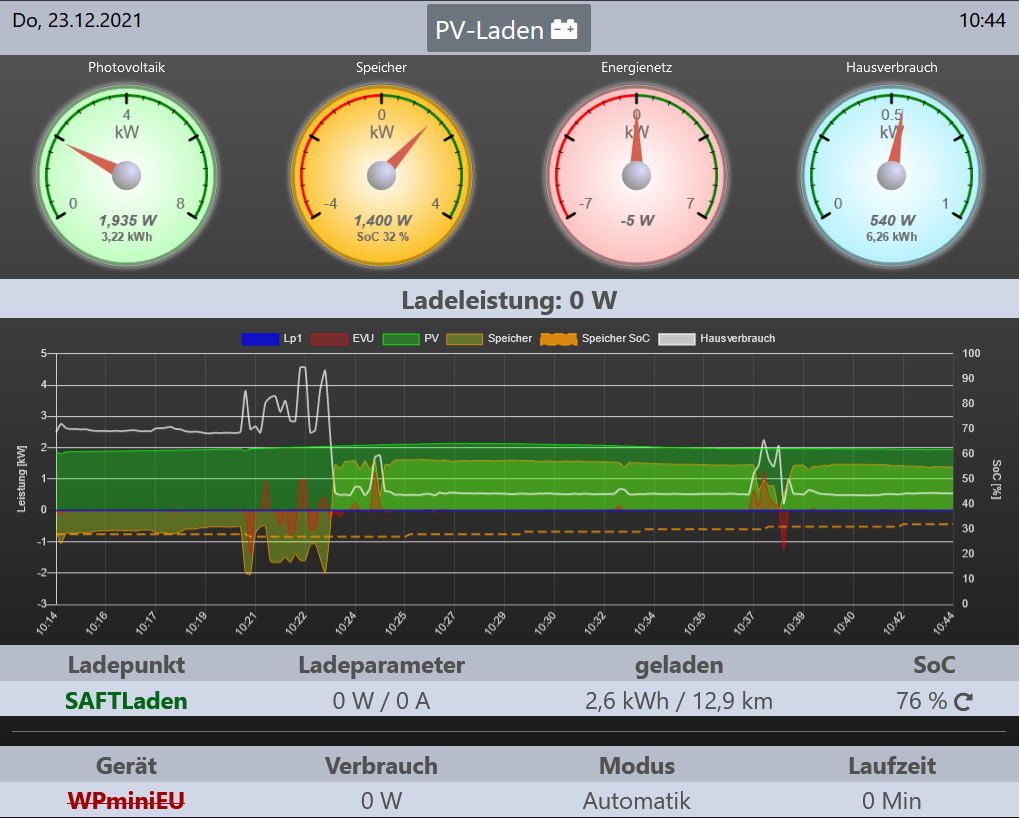This screenshot has height=818, width=1019.
Task: Click the 10:44 clock in the header
Action: [983, 20]
